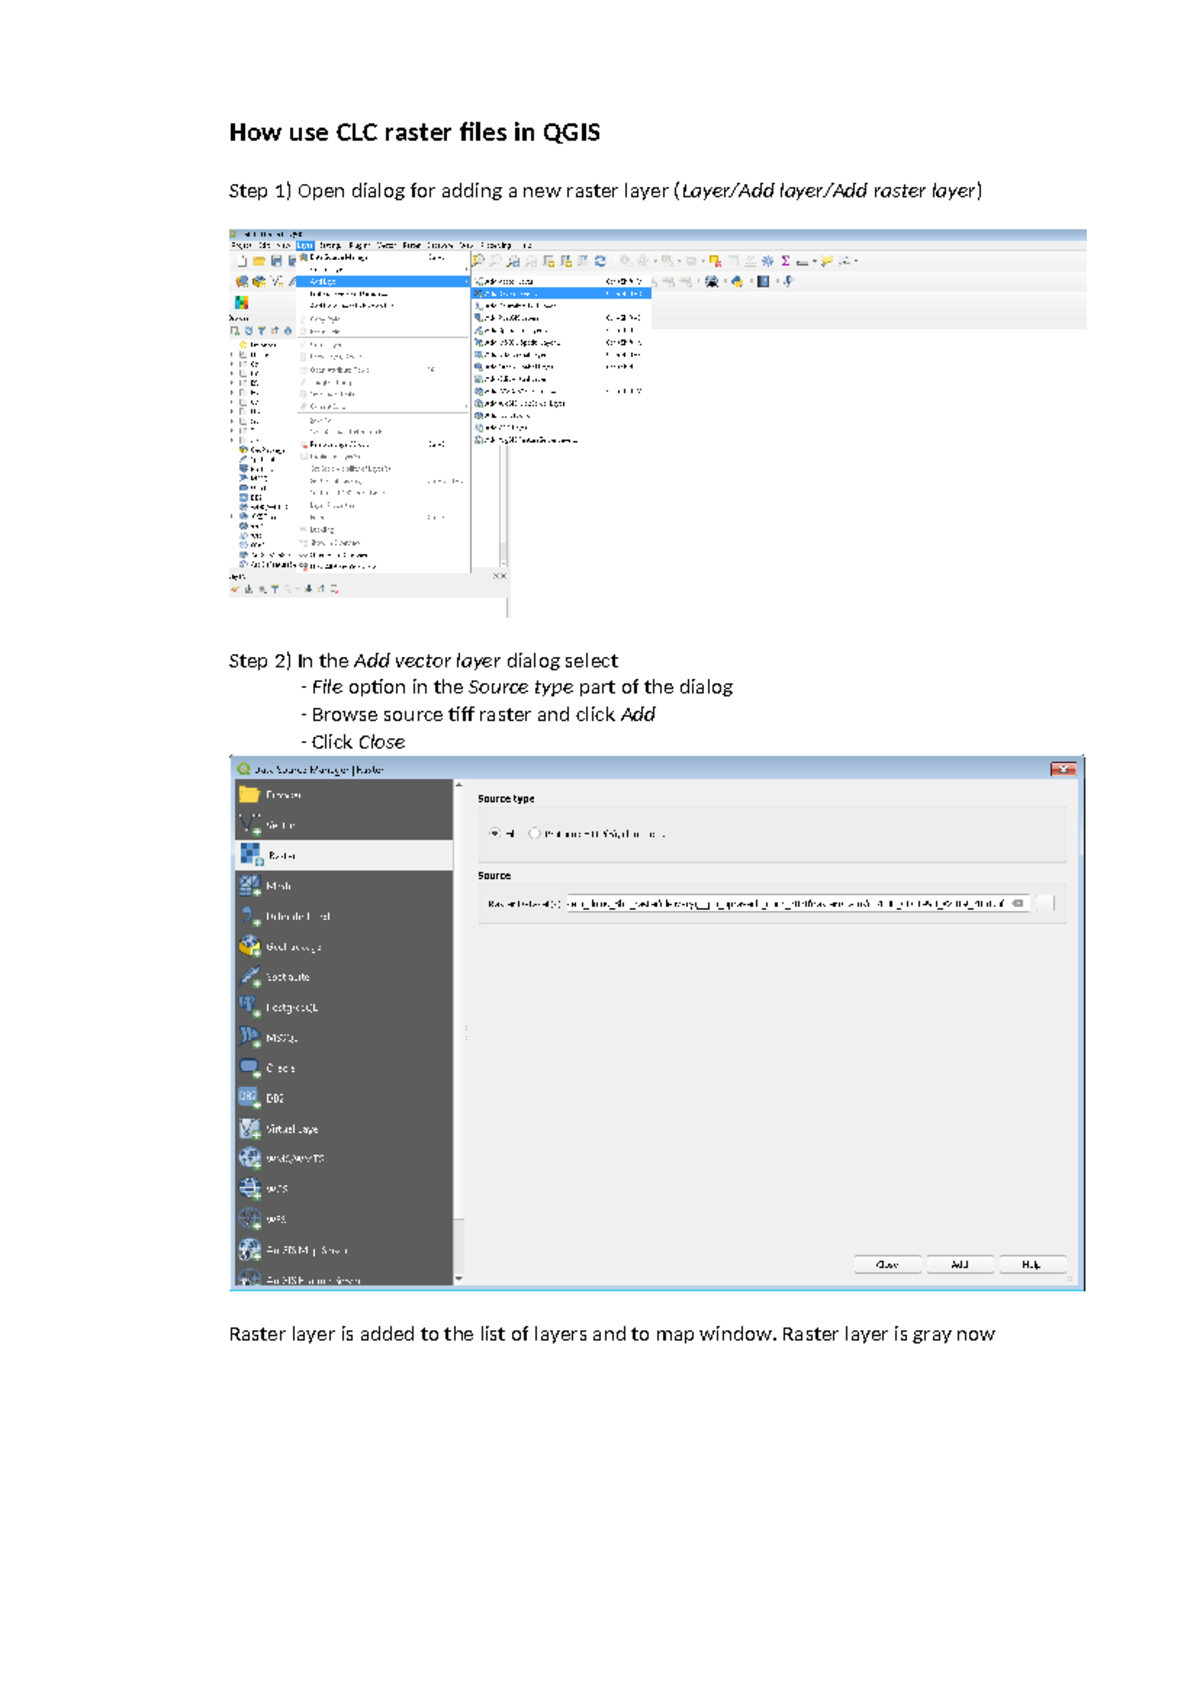Click the Refresh toolbar icon in QGIS

click(x=600, y=261)
